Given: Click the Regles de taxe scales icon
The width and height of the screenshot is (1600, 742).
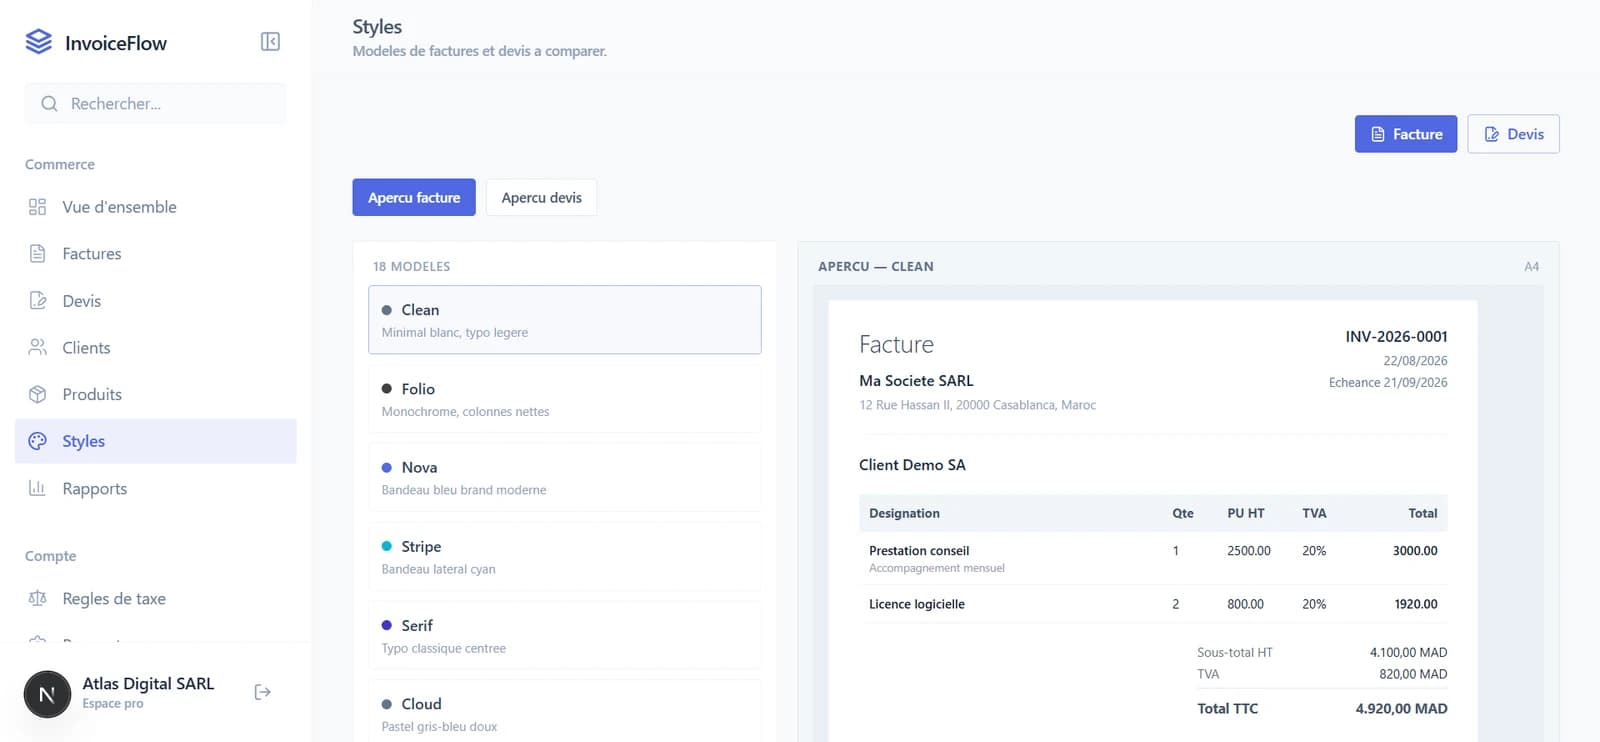Looking at the screenshot, I should pyautogui.click(x=38, y=598).
